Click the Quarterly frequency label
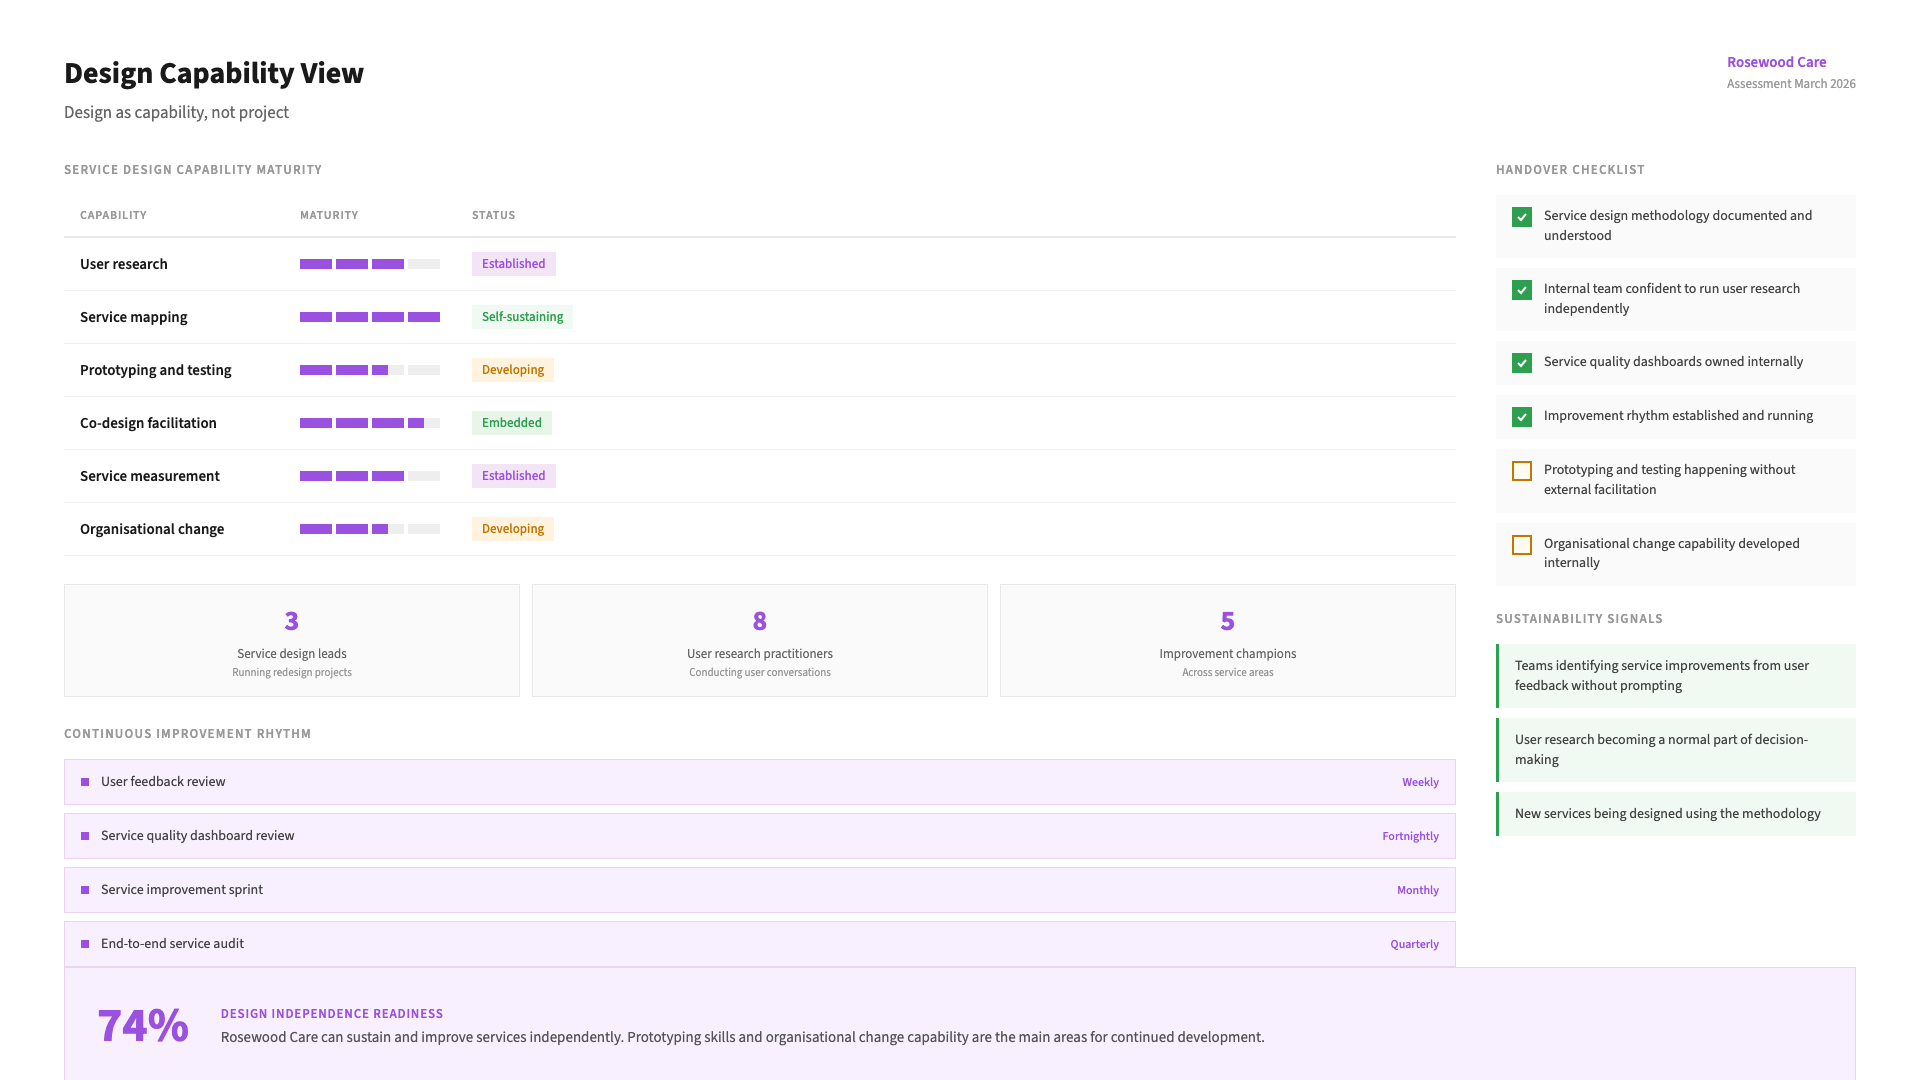 (x=1414, y=944)
